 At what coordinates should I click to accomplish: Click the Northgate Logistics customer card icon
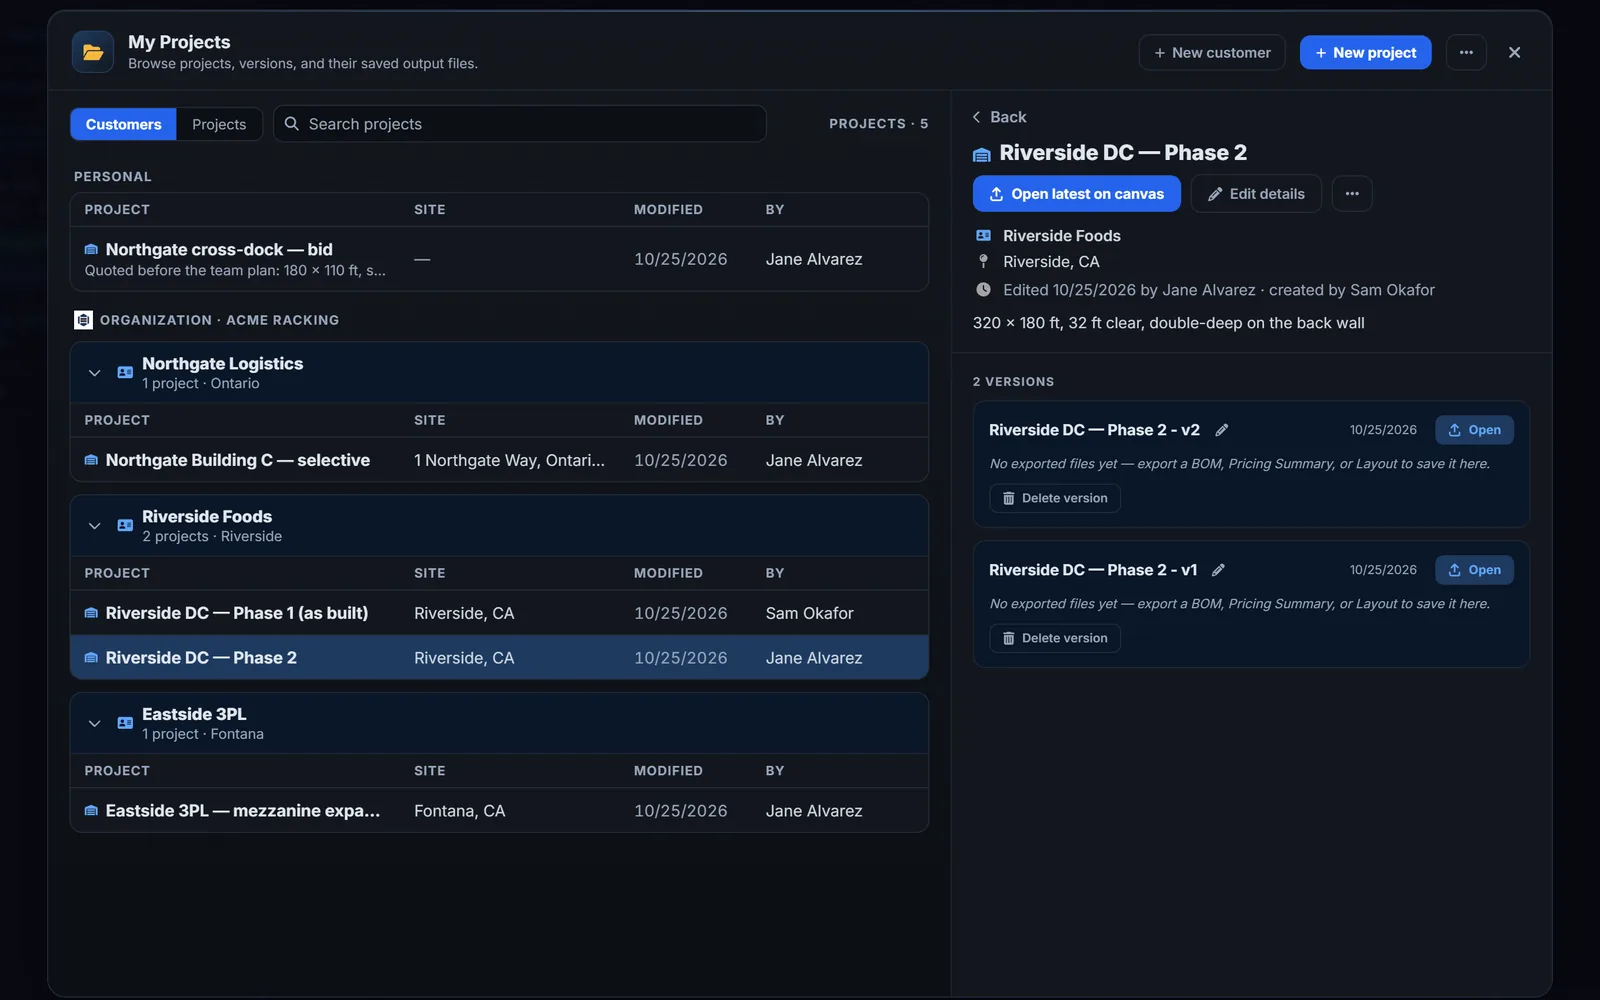pos(125,372)
